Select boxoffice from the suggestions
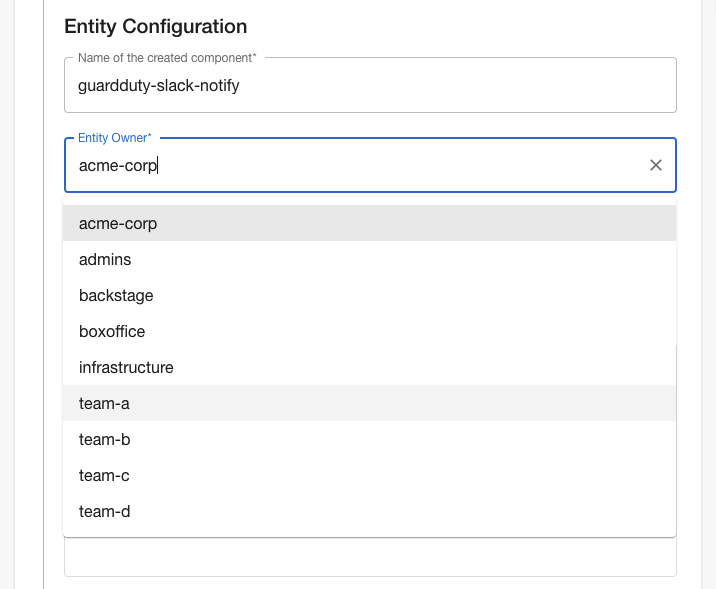Viewport: 716px width, 589px height. 112,332
